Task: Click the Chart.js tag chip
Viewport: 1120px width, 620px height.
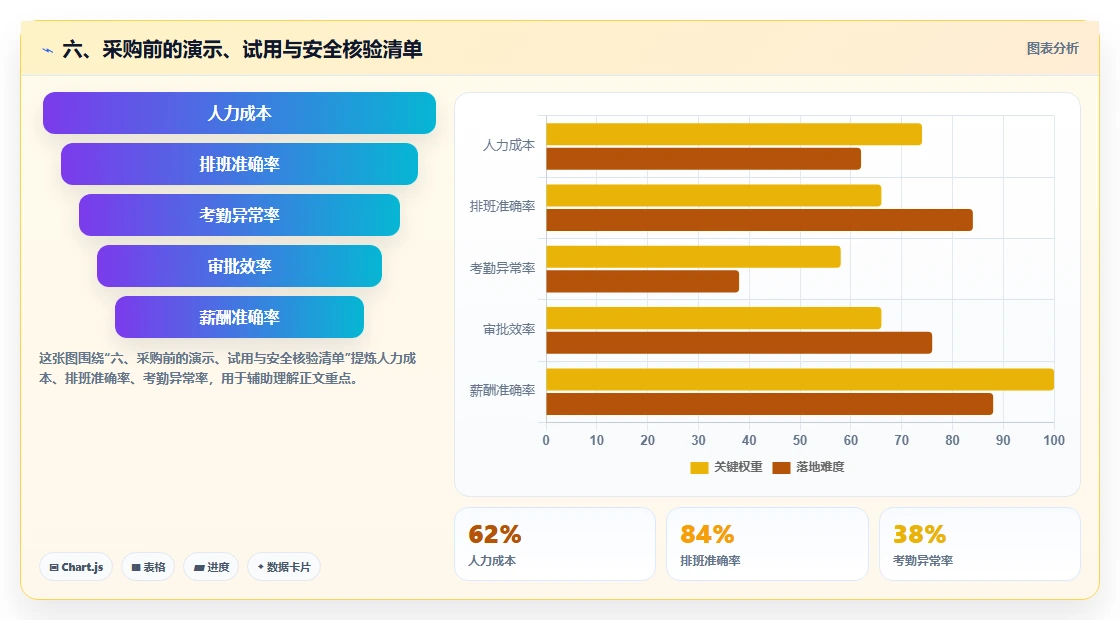Action: pyautogui.click(x=76, y=567)
